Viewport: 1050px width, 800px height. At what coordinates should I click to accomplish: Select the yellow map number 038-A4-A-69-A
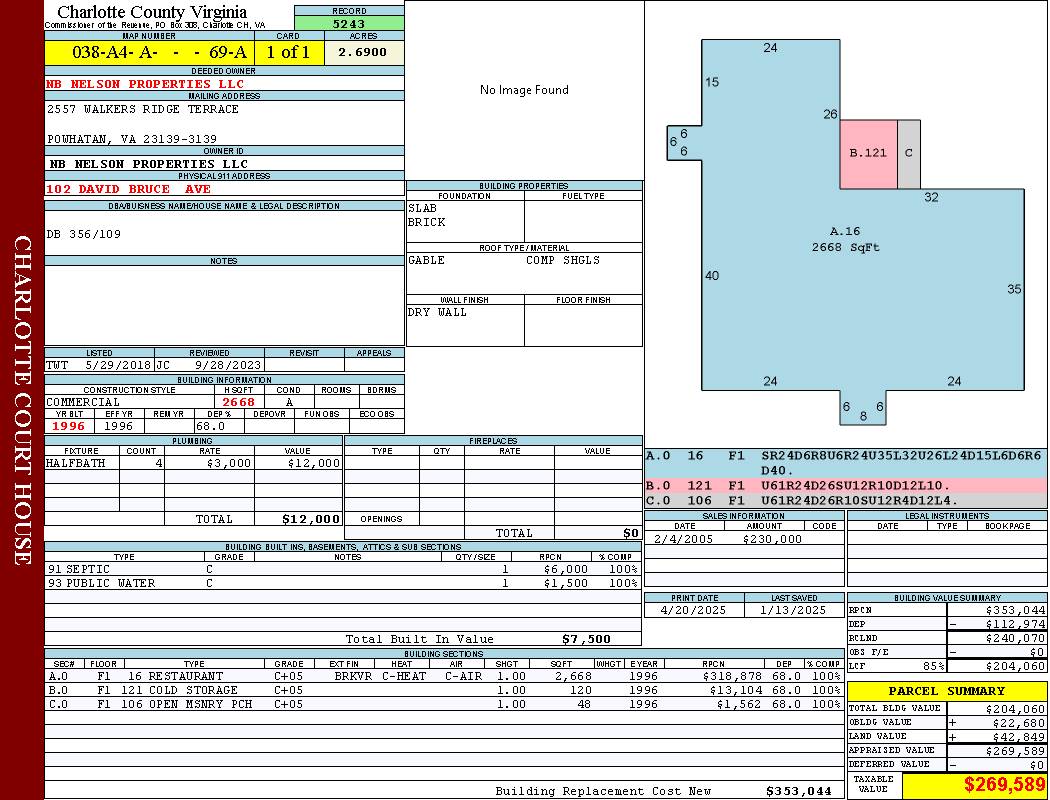pyautogui.click(x=149, y=53)
